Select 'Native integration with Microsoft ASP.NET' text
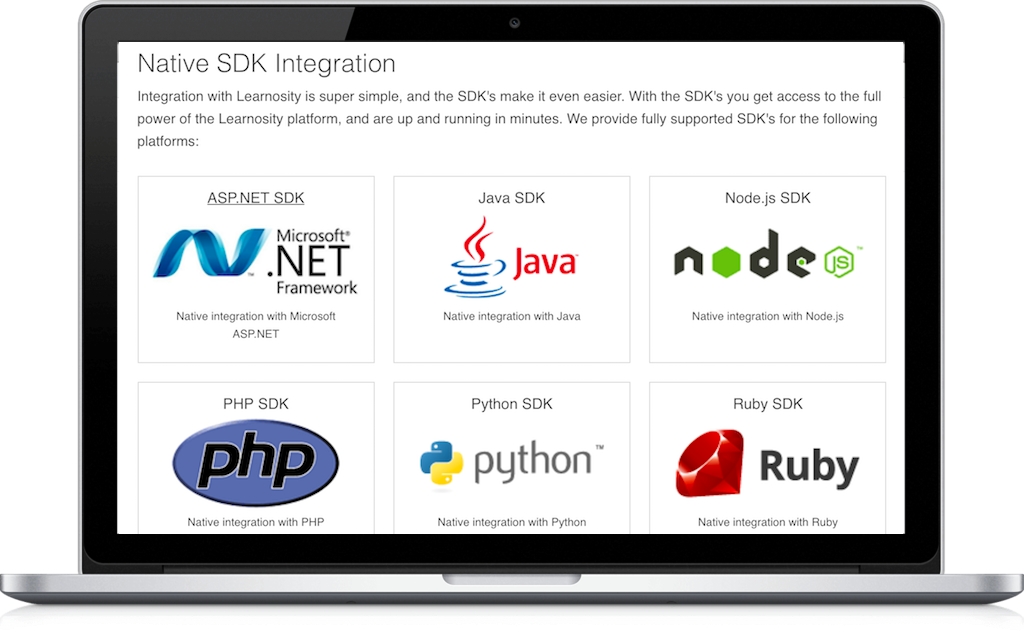The height and width of the screenshot is (634, 1024). pos(255,325)
